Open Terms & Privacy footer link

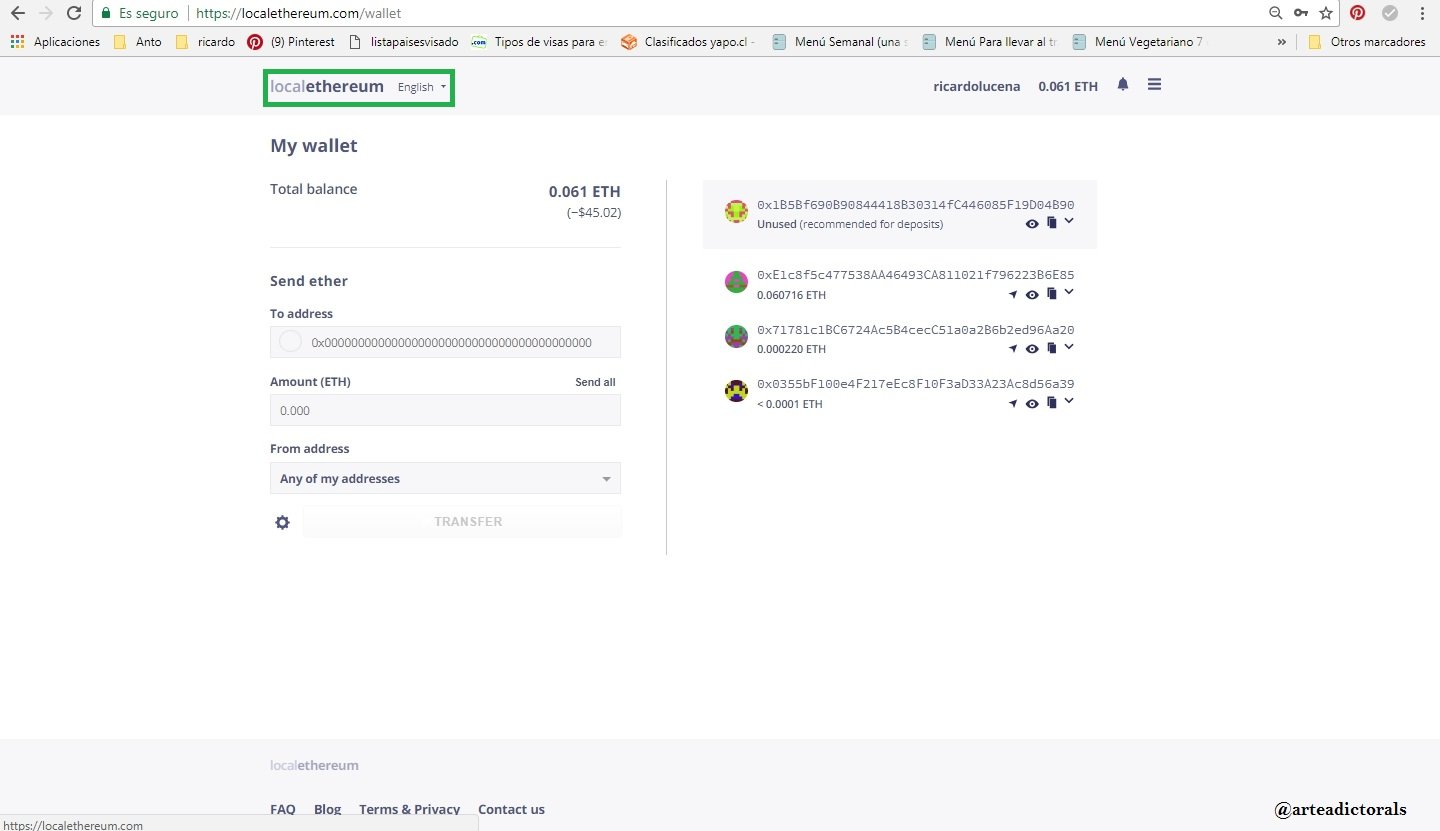tap(410, 809)
